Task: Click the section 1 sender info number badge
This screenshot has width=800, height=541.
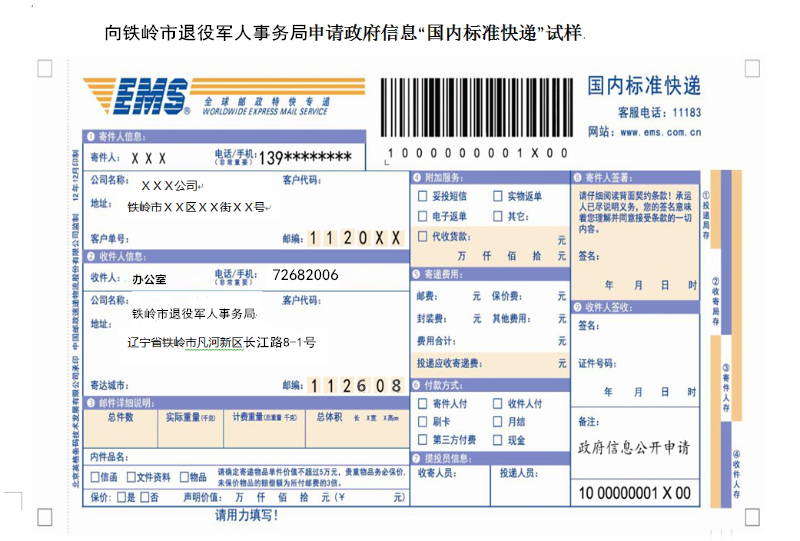Action: (90, 137)
